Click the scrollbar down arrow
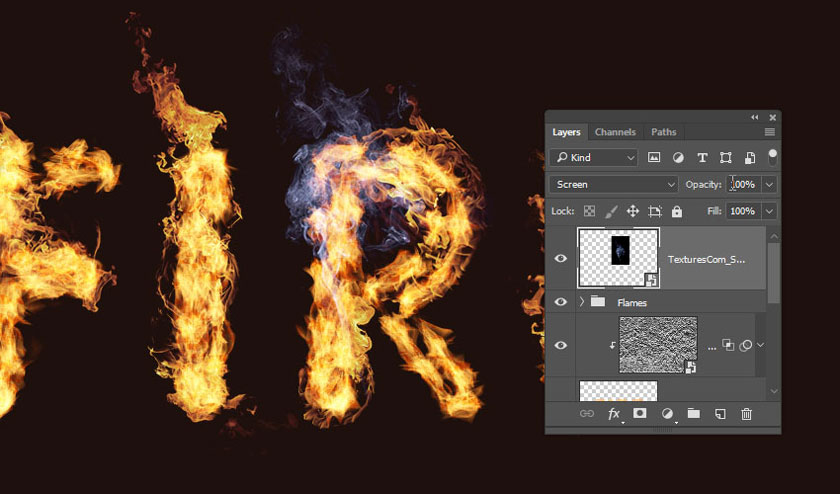Screen dimensions: 840x494 (774, 392)
